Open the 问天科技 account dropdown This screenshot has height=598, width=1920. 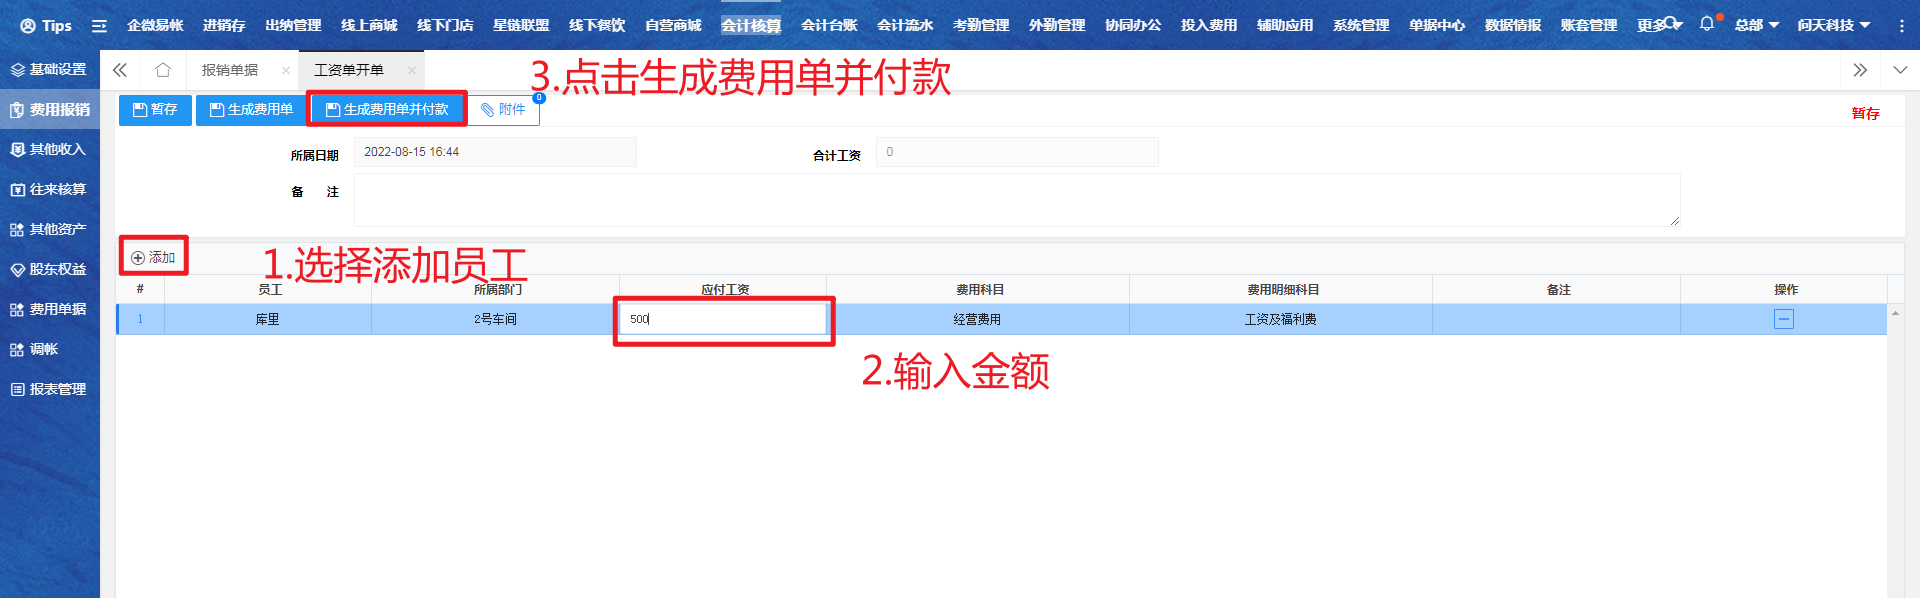click(x=1833, y=25)
